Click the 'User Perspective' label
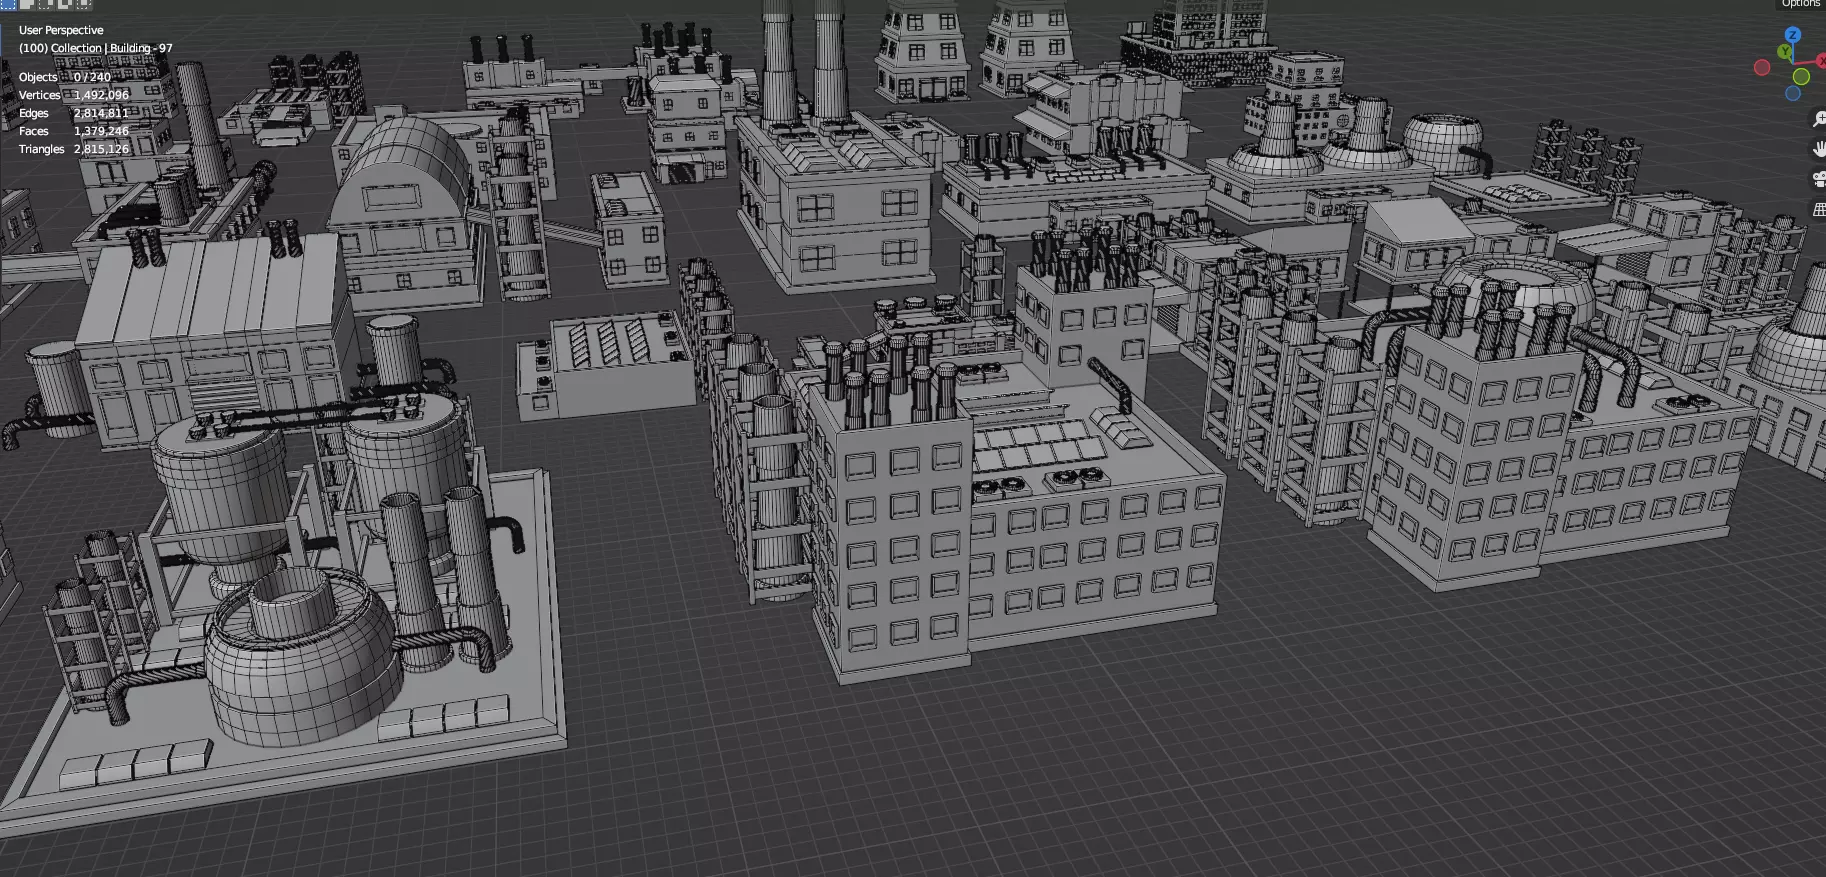The image size is (1826, 877). [x=61, y=30]
